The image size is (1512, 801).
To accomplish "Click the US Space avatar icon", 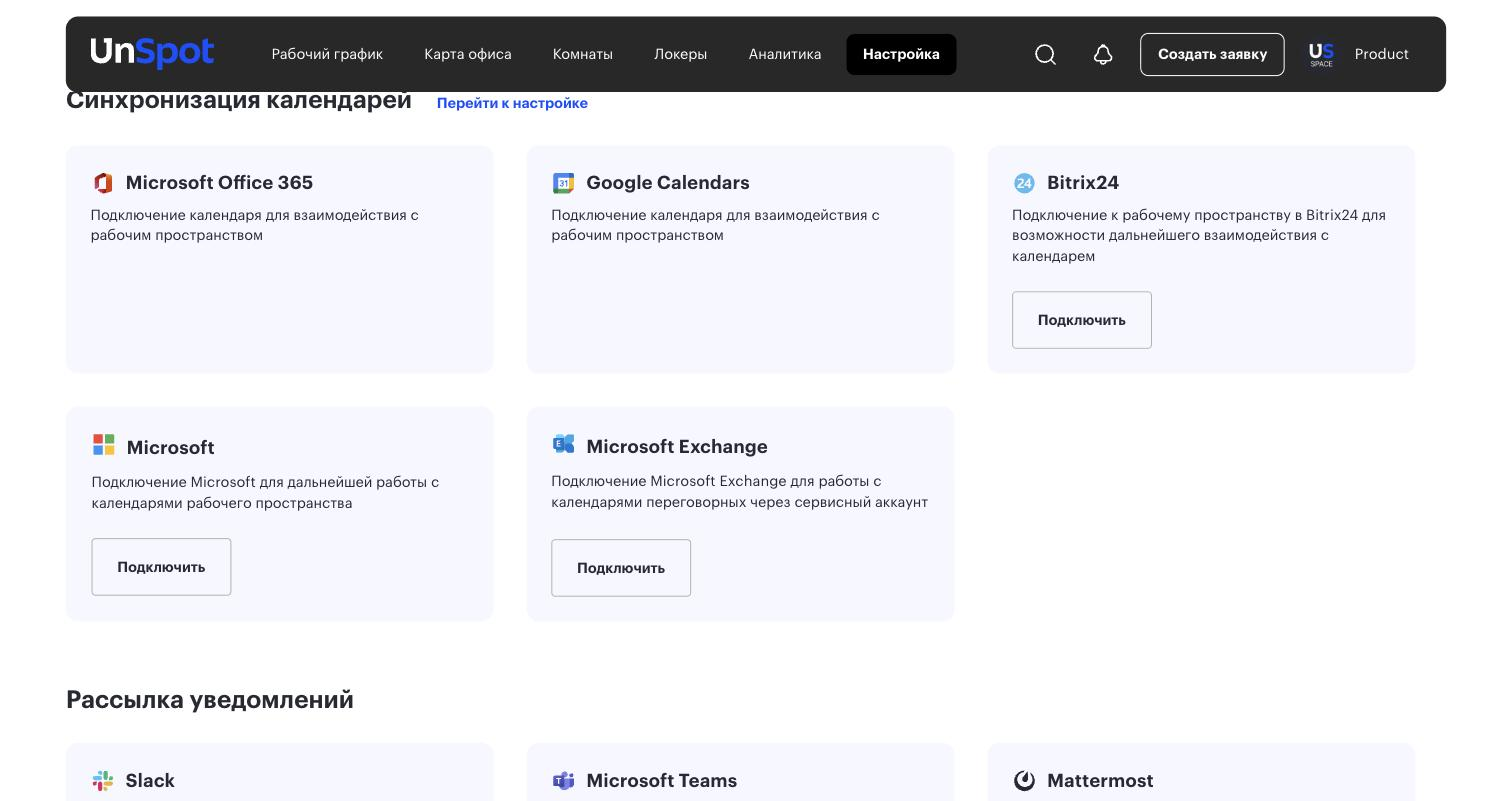I will [x=1321, y=54].
